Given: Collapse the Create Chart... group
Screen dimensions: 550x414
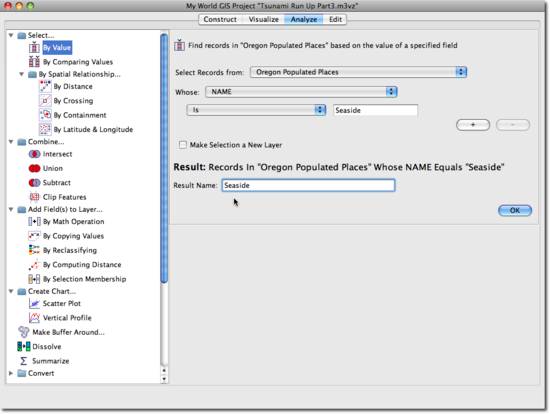Looking at the screenshot, I should 11,291.
